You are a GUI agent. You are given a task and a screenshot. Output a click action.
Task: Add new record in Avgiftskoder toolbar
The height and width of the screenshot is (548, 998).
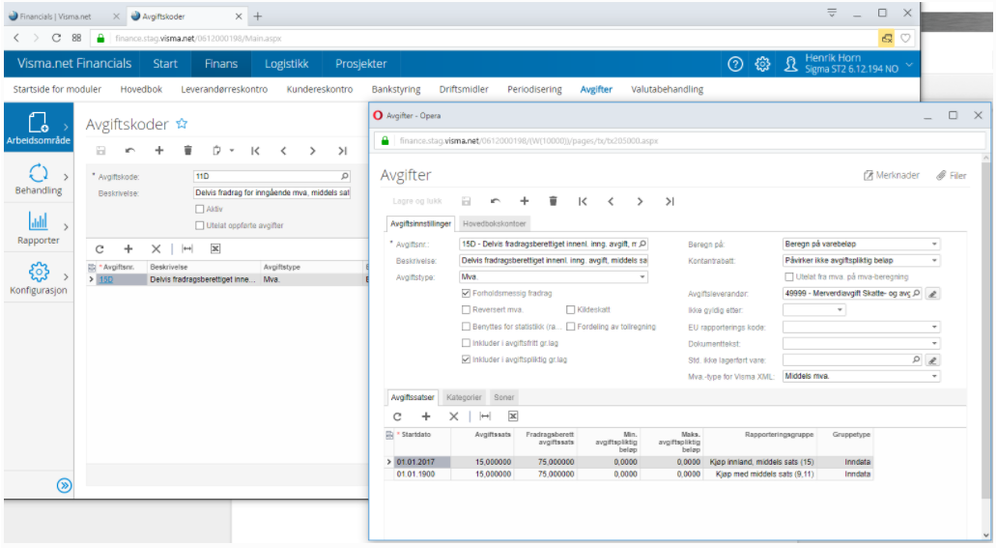159,151
